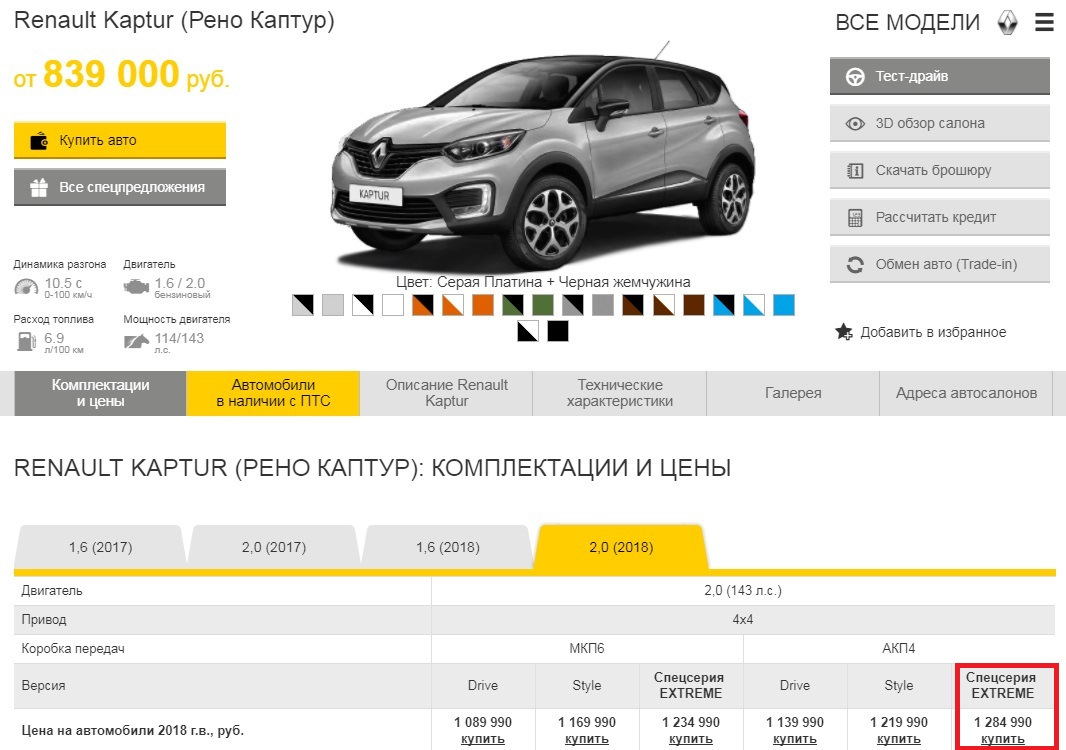Click the wallet icon on Купить авто
1066x750 pixels.
[40, 141]
